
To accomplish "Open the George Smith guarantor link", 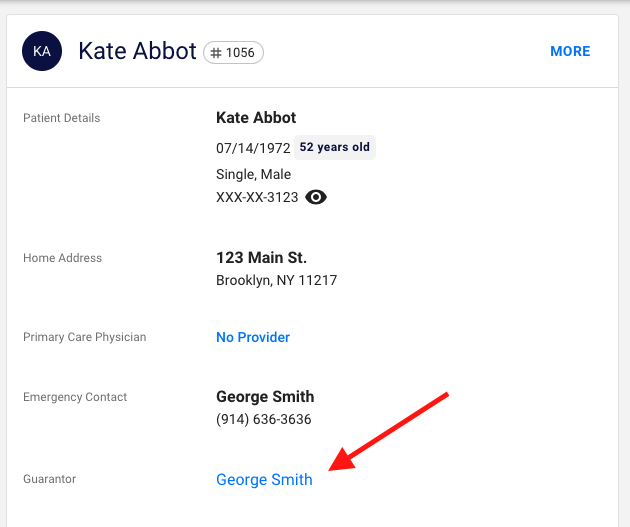I will click(264, 479).
